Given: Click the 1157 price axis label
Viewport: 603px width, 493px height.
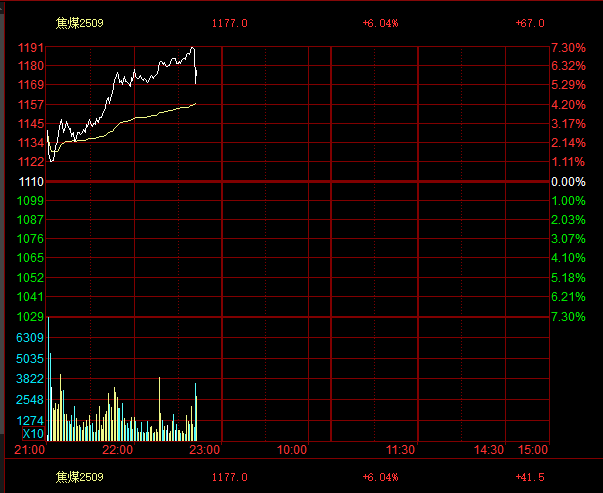Looking at the screenshot, I should point(31,105).
